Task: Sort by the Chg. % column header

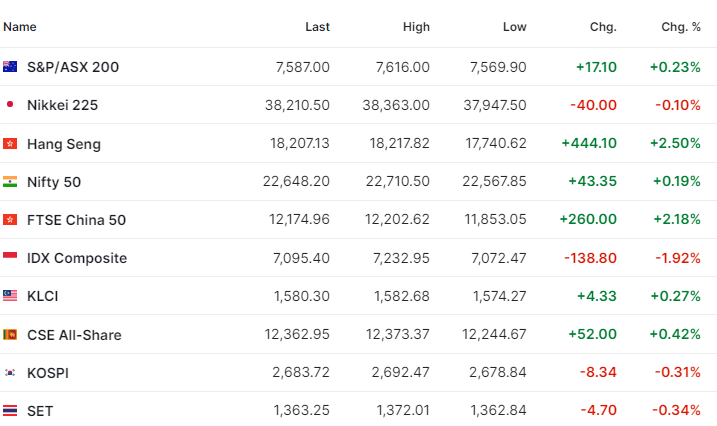Action: 681,27
